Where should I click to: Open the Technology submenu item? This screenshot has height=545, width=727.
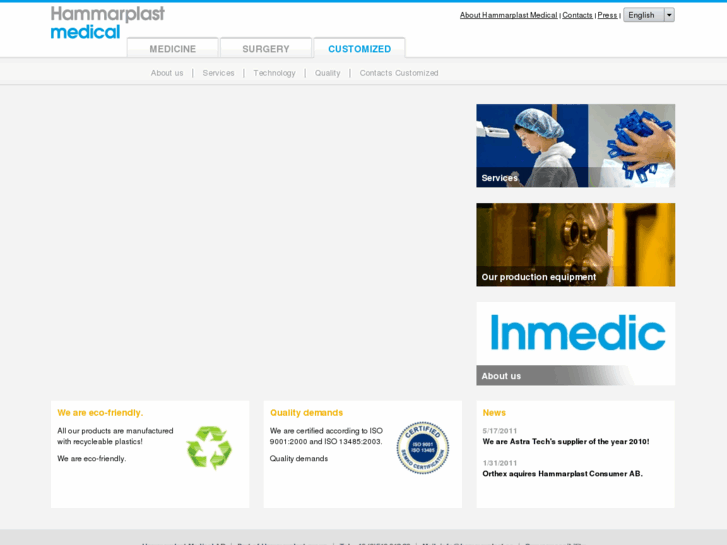pyautogui.click(x=274, y=73)
